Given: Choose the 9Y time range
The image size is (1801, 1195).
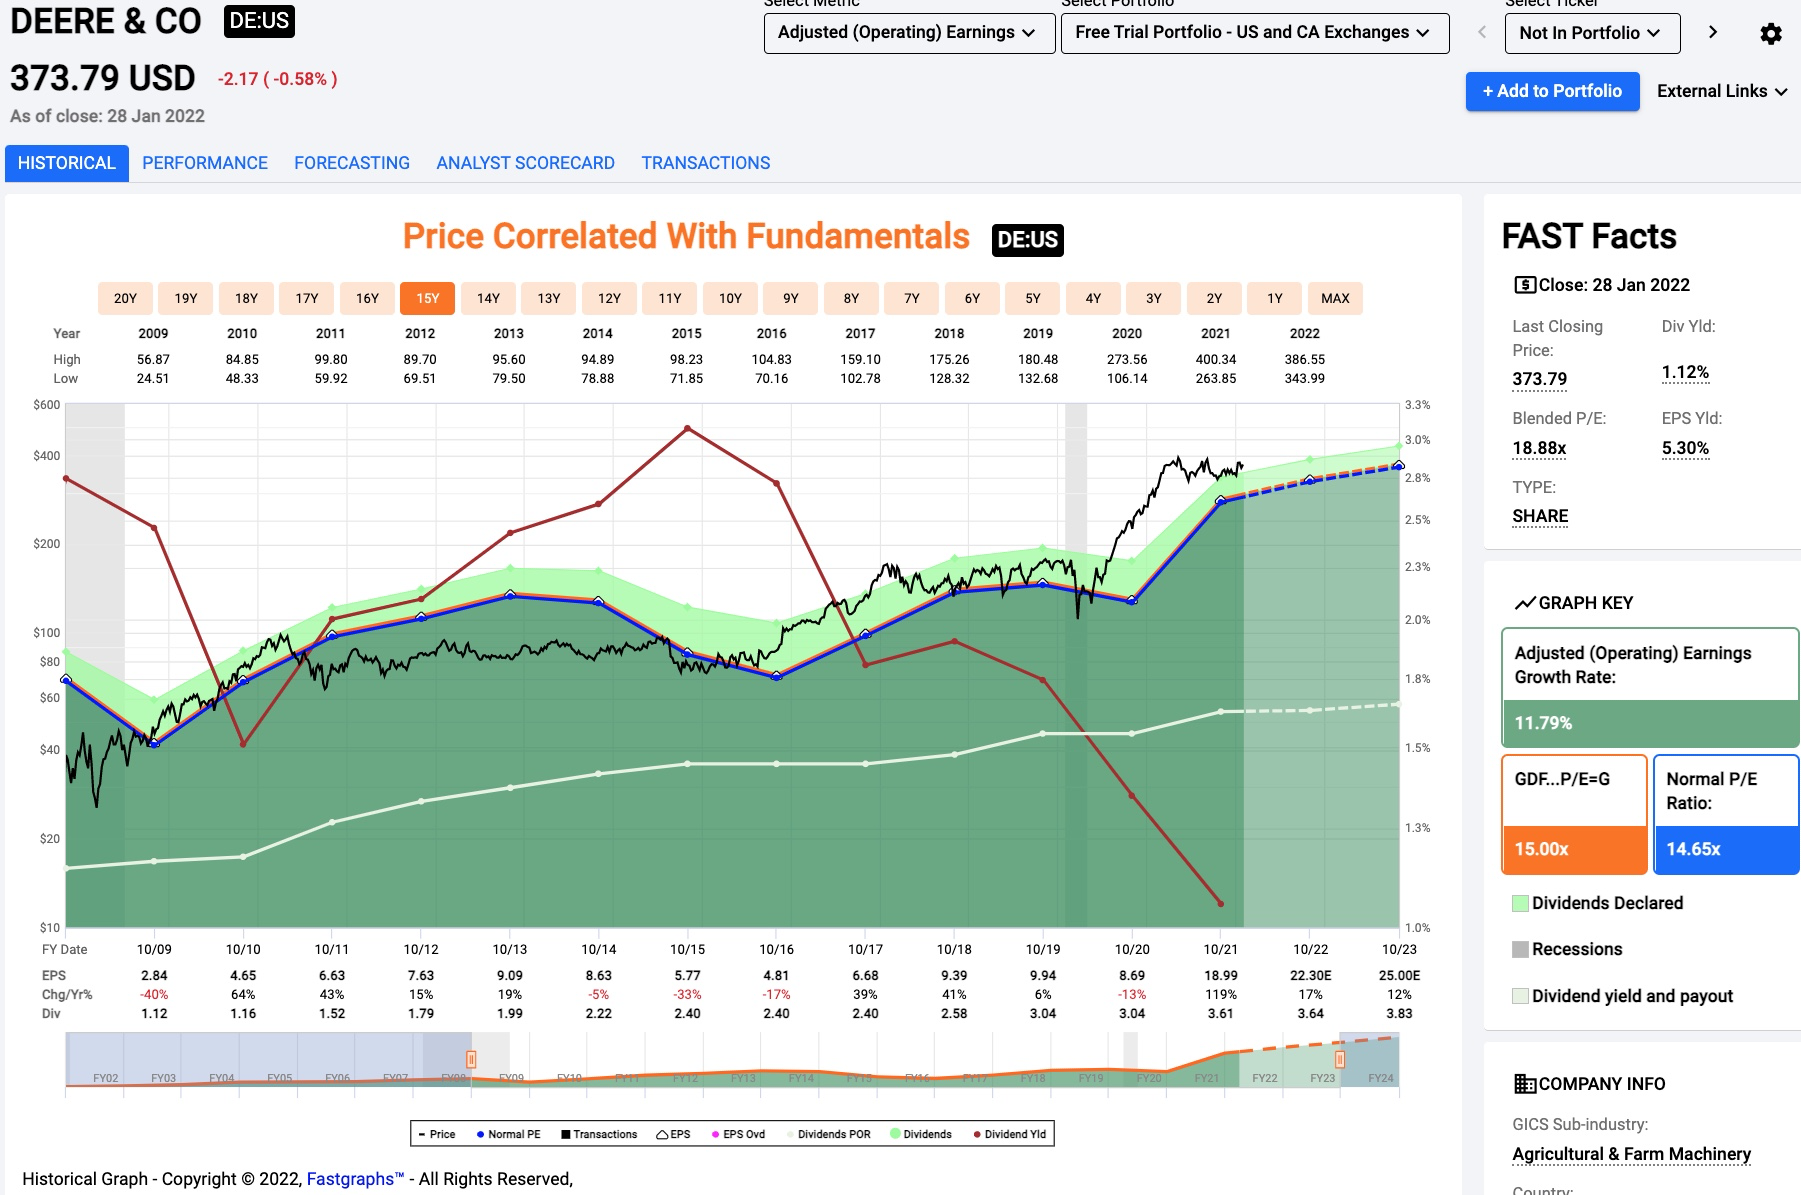Looking at the screenshot, I should coord(791,298).
